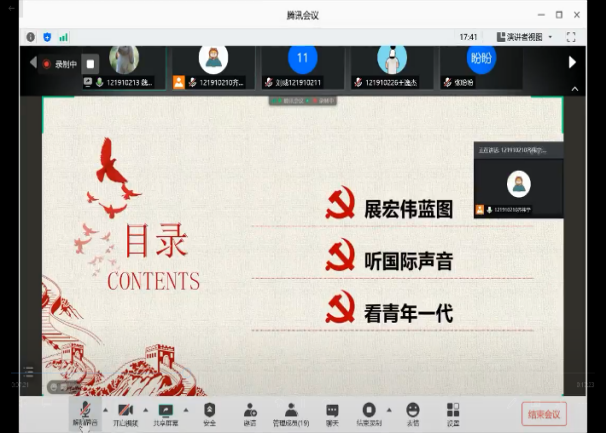Expand video options arrow beside camera
Viewport: 606px width, 433px height.
[x=143, y=409]
